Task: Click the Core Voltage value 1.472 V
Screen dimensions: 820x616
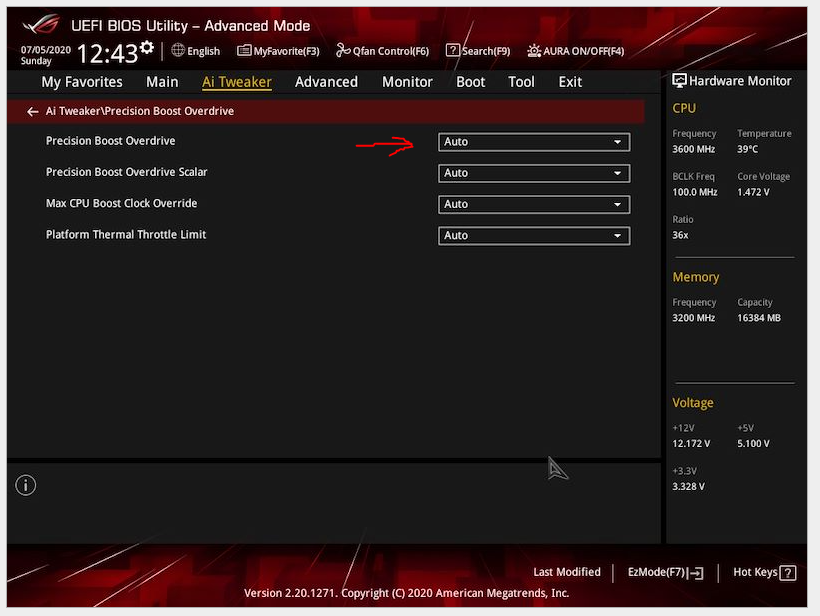Action: click(x=753, y=192)
